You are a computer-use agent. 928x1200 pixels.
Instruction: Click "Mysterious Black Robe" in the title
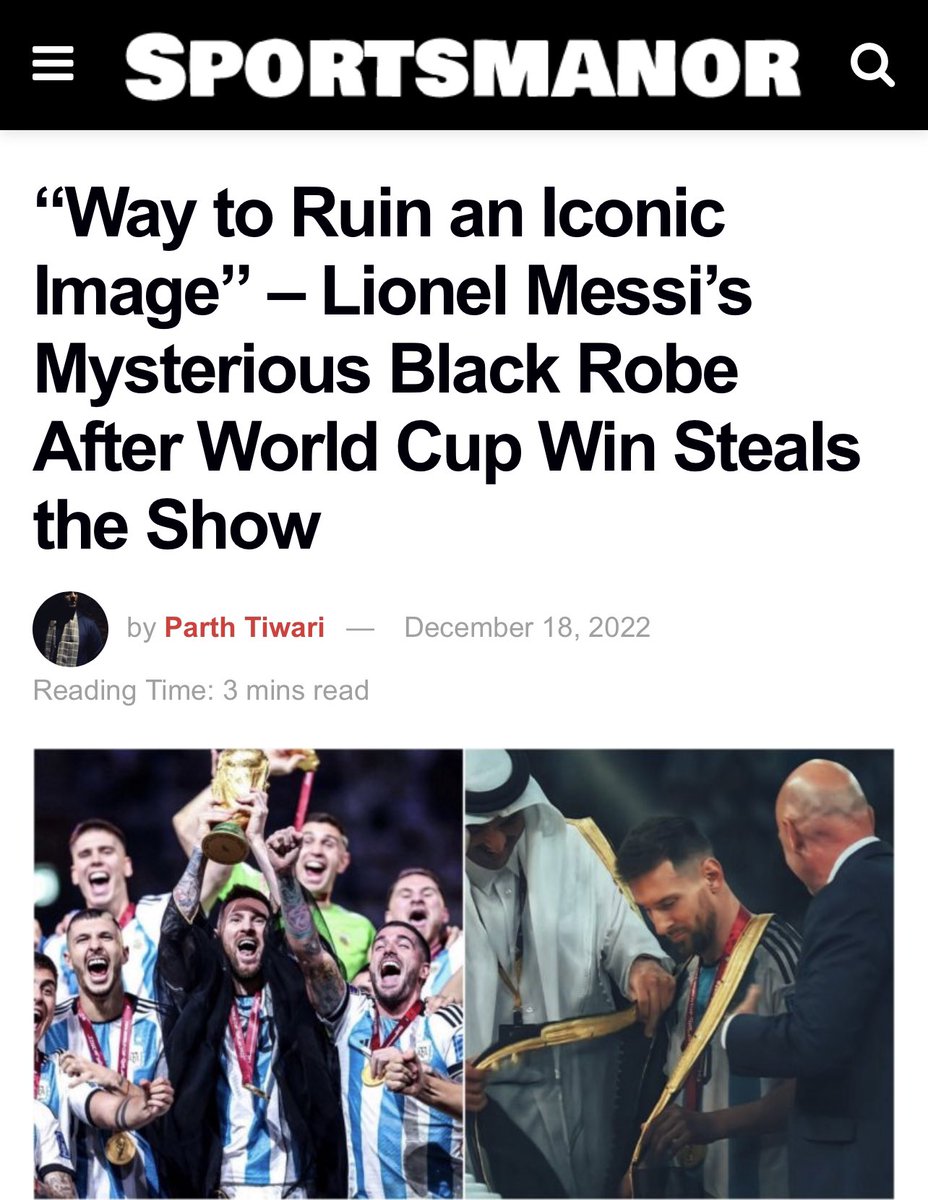click(386, 369)
